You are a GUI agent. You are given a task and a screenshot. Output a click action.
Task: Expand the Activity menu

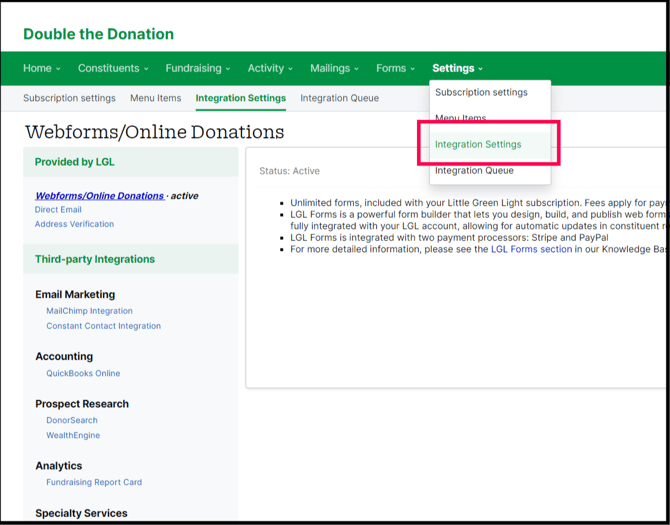(270, 68)
